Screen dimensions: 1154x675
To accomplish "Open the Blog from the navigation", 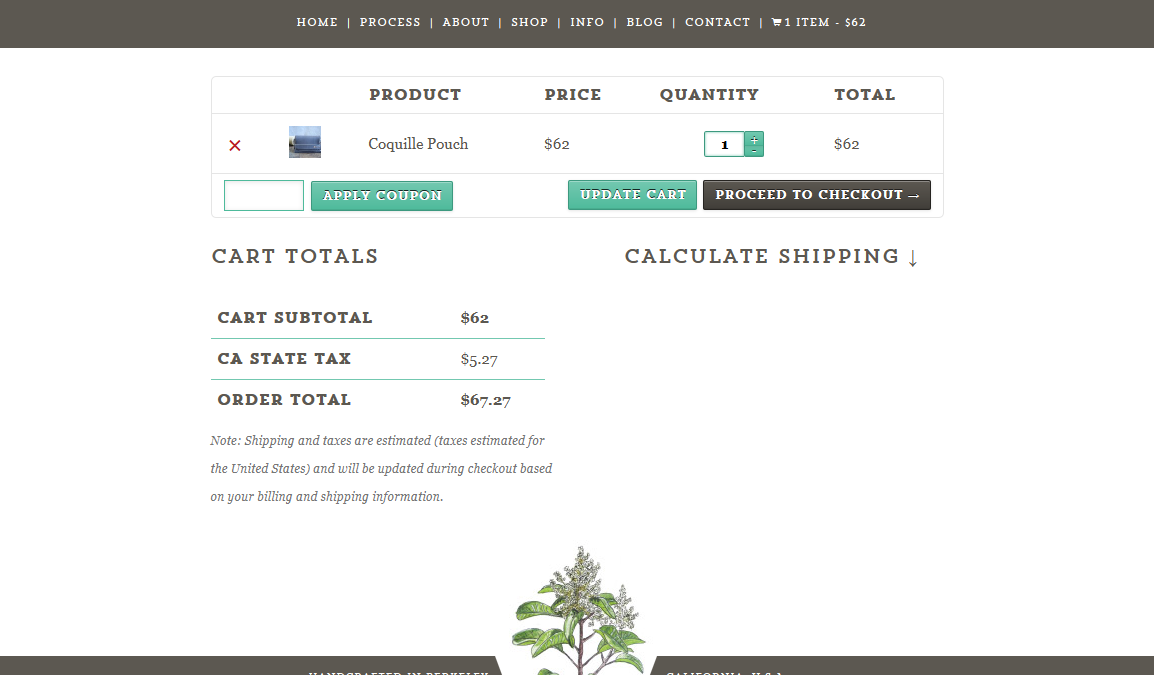I will [x=644, y=22].
